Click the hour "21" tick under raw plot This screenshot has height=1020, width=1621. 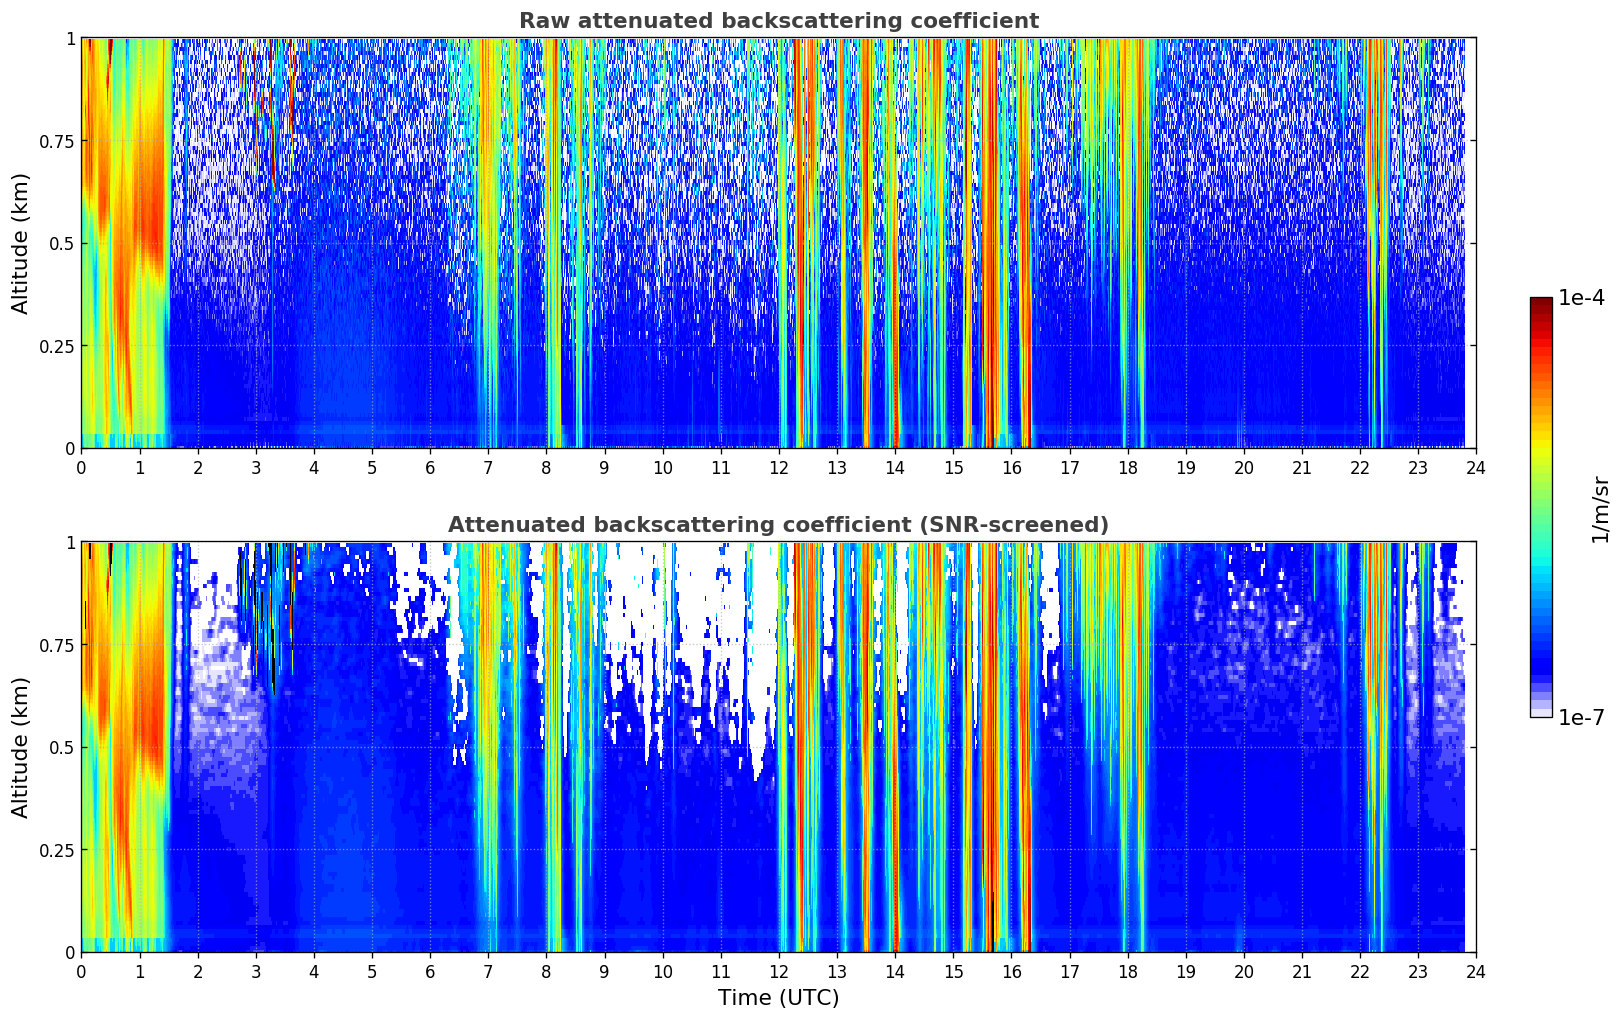tap(1302, 467)
